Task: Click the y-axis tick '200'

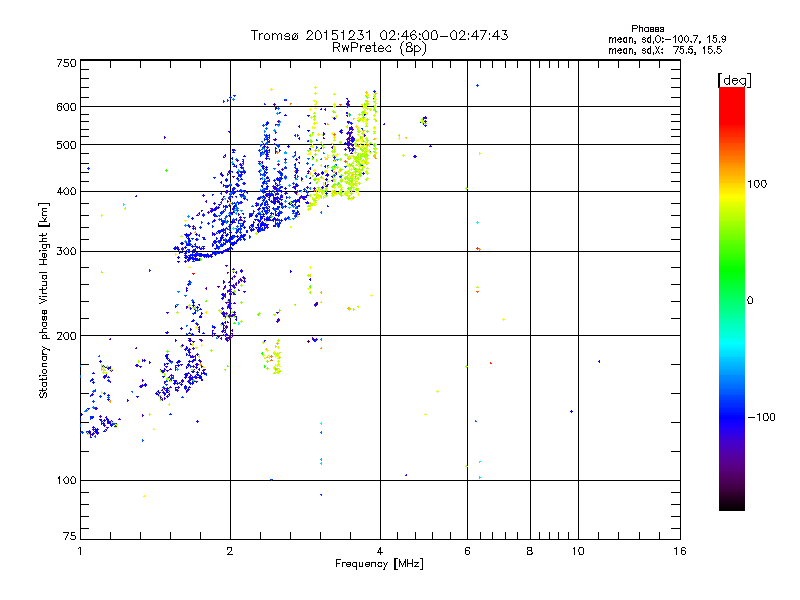Action: (x=66, y=336)
